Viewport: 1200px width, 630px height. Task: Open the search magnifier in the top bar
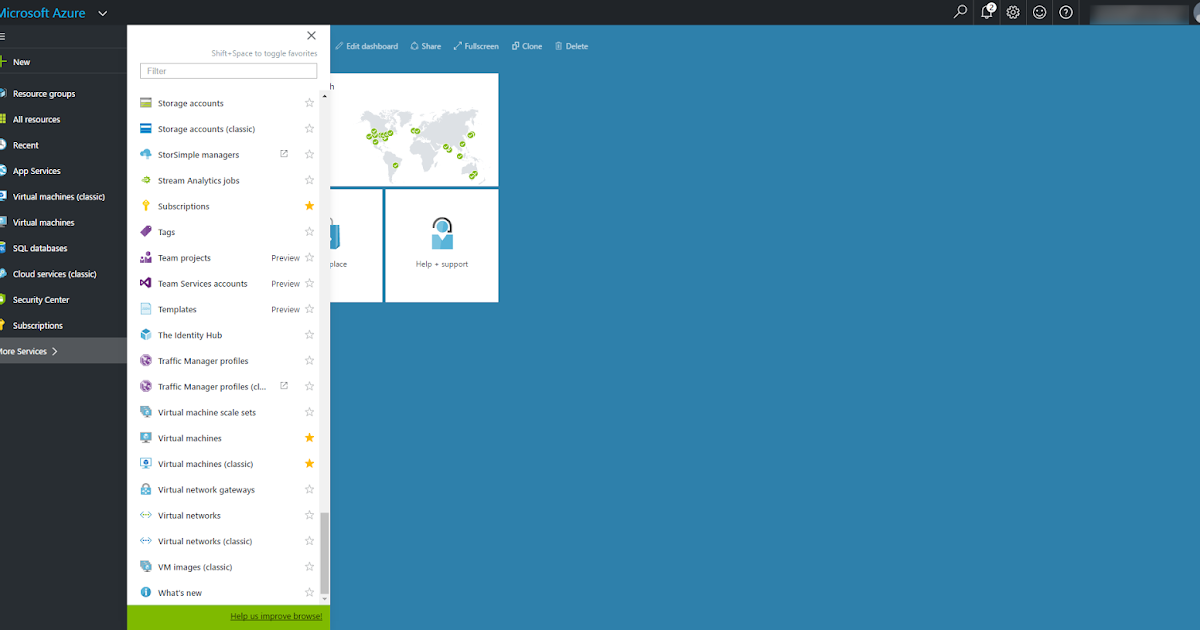(x=960, y=12)
